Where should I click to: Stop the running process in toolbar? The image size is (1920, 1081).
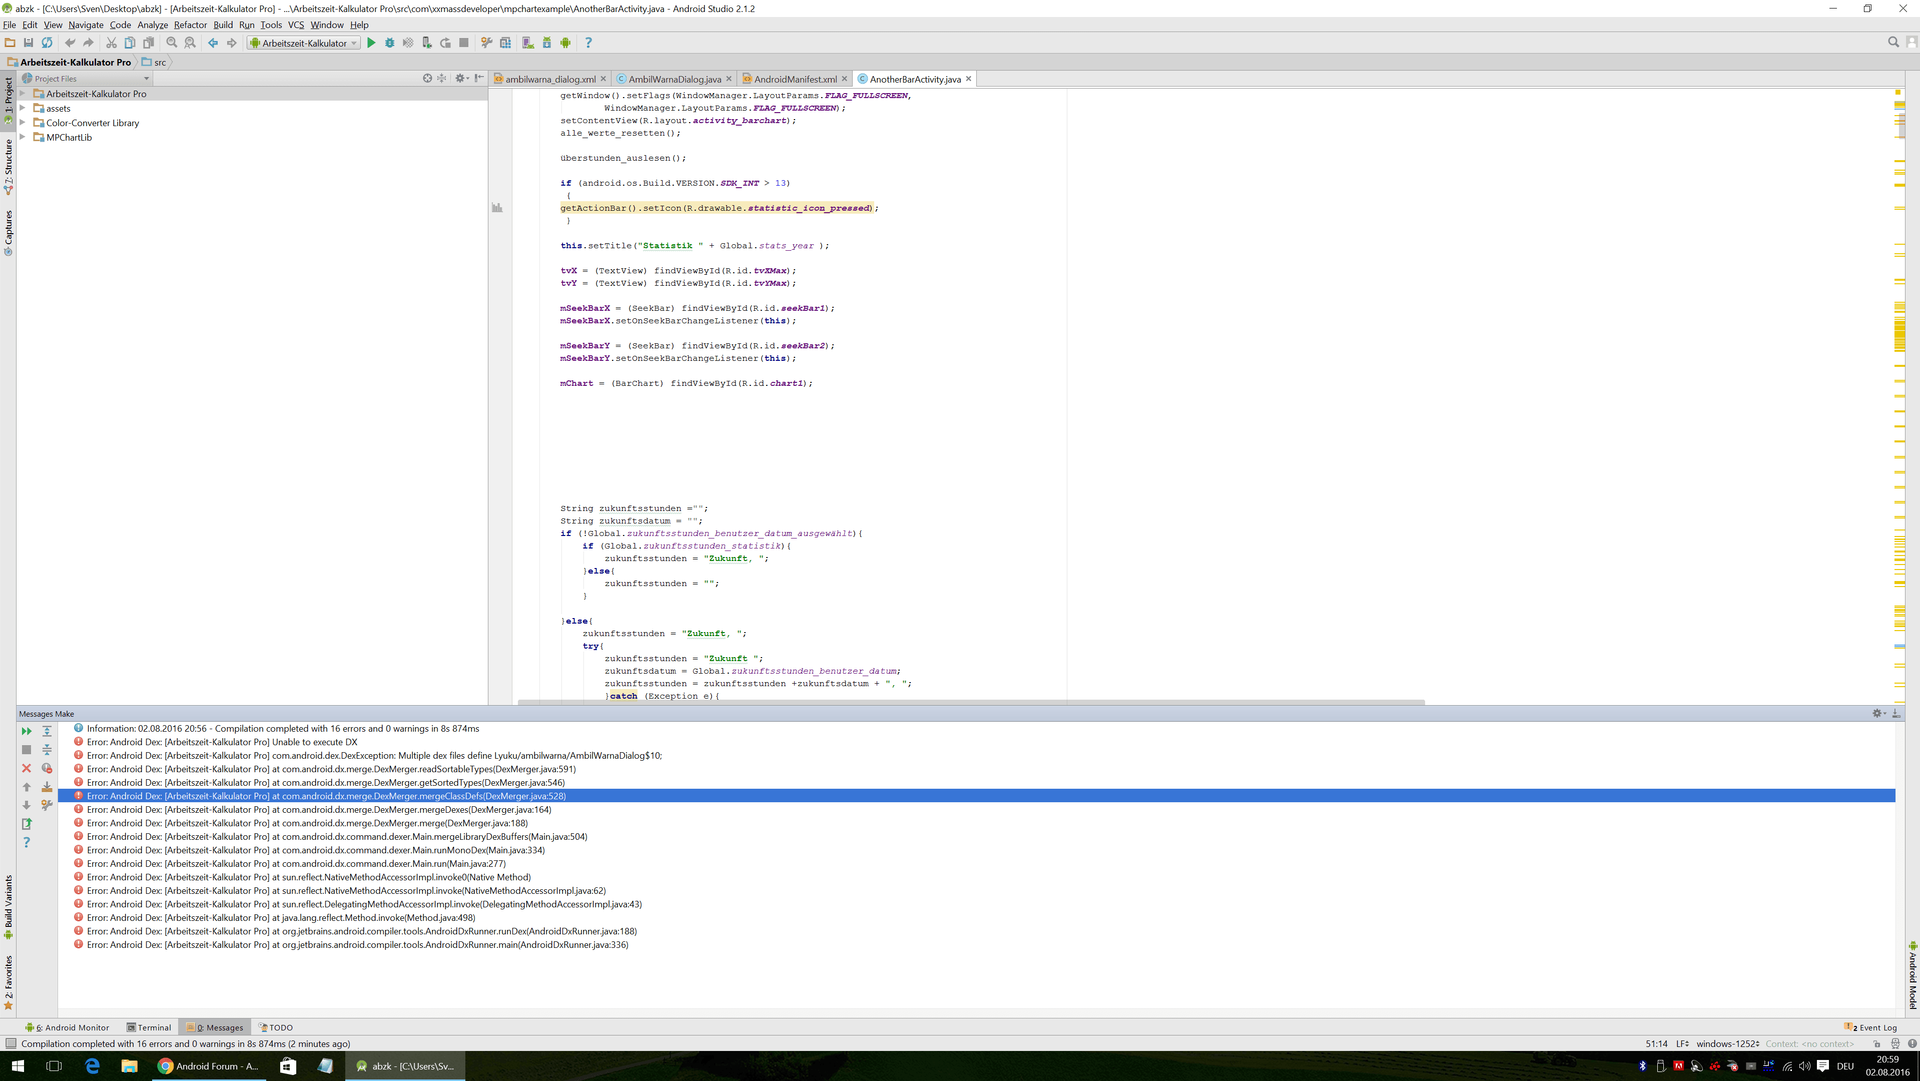(464, 43)
